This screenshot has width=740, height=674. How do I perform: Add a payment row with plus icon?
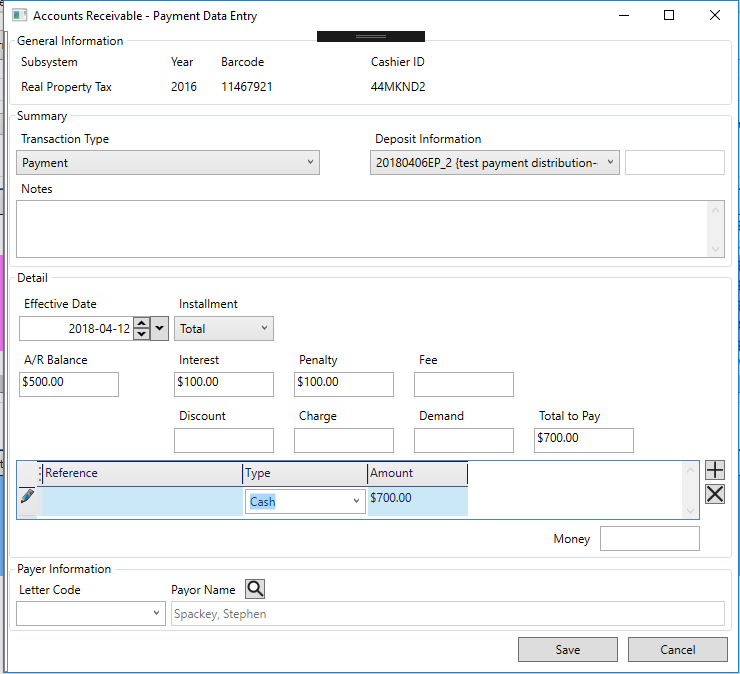click(x=714, y=470)
